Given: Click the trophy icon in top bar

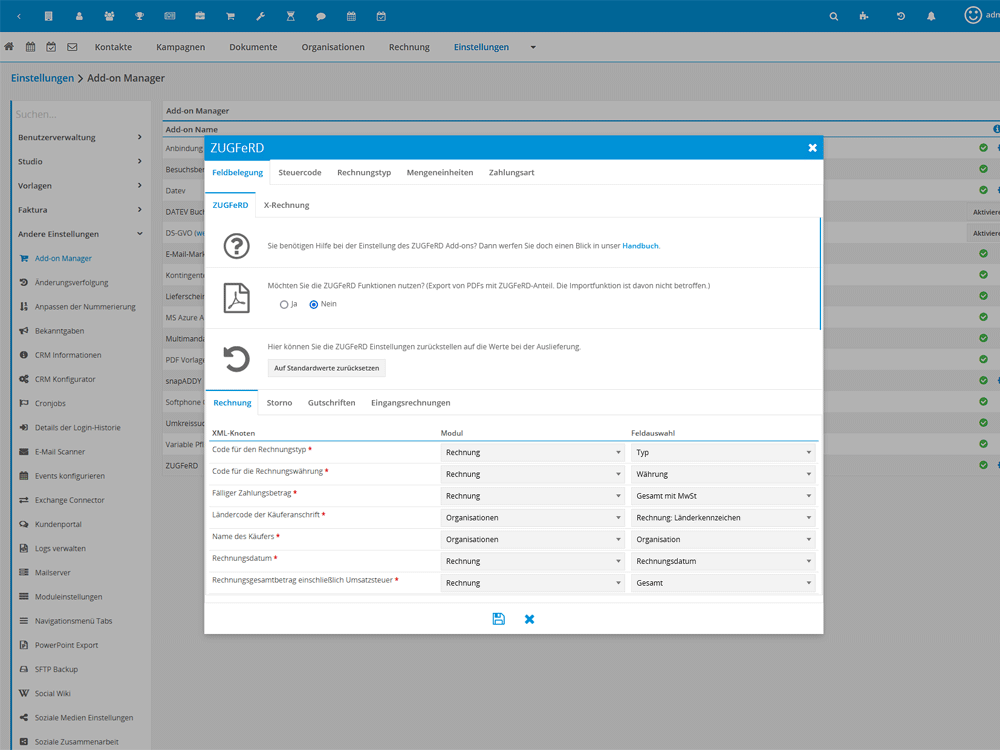Looking at the screenshot, I should [x=140, y=16].
